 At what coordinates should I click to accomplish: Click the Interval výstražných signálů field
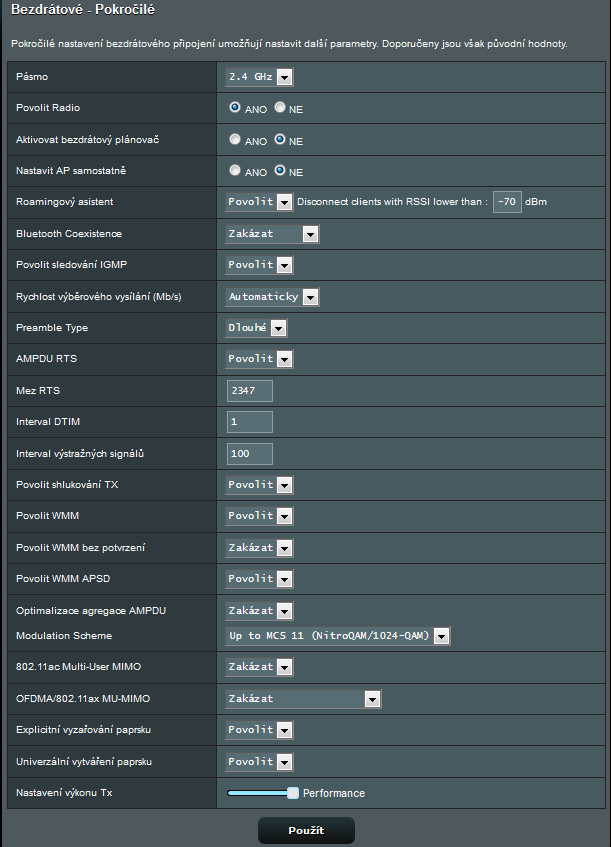250,454
